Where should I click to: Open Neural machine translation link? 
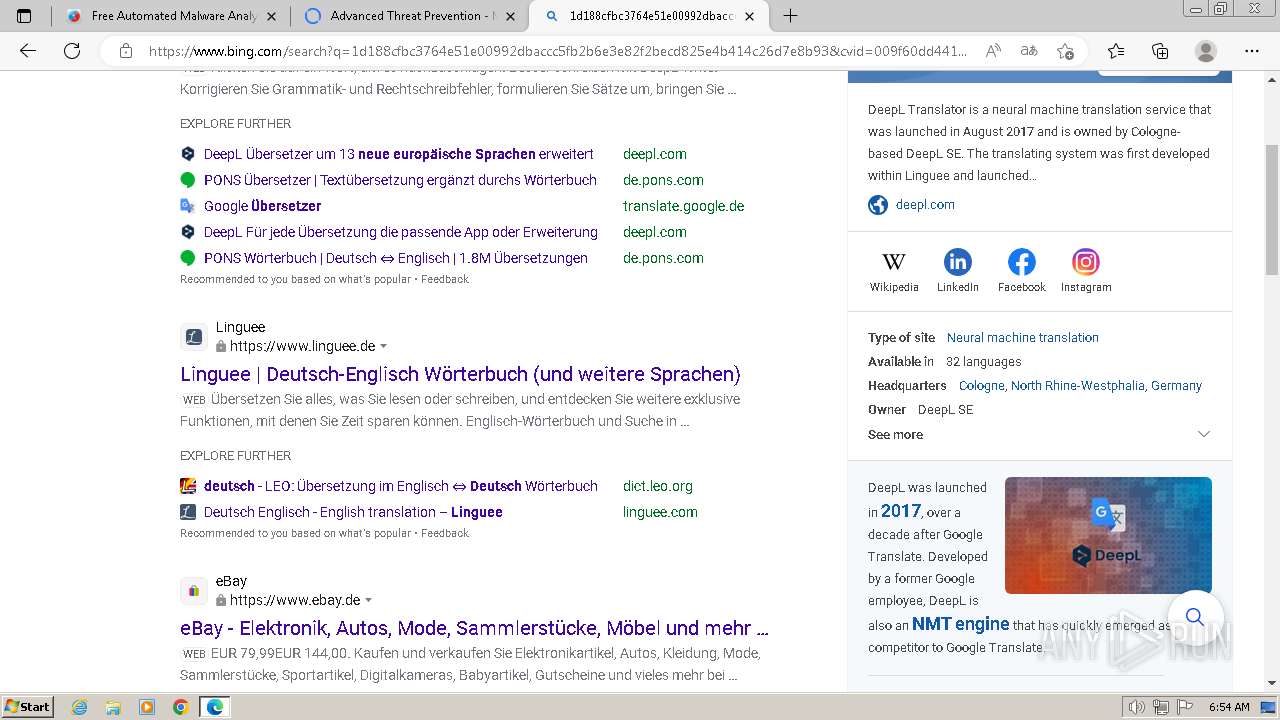pos(1023,338)
